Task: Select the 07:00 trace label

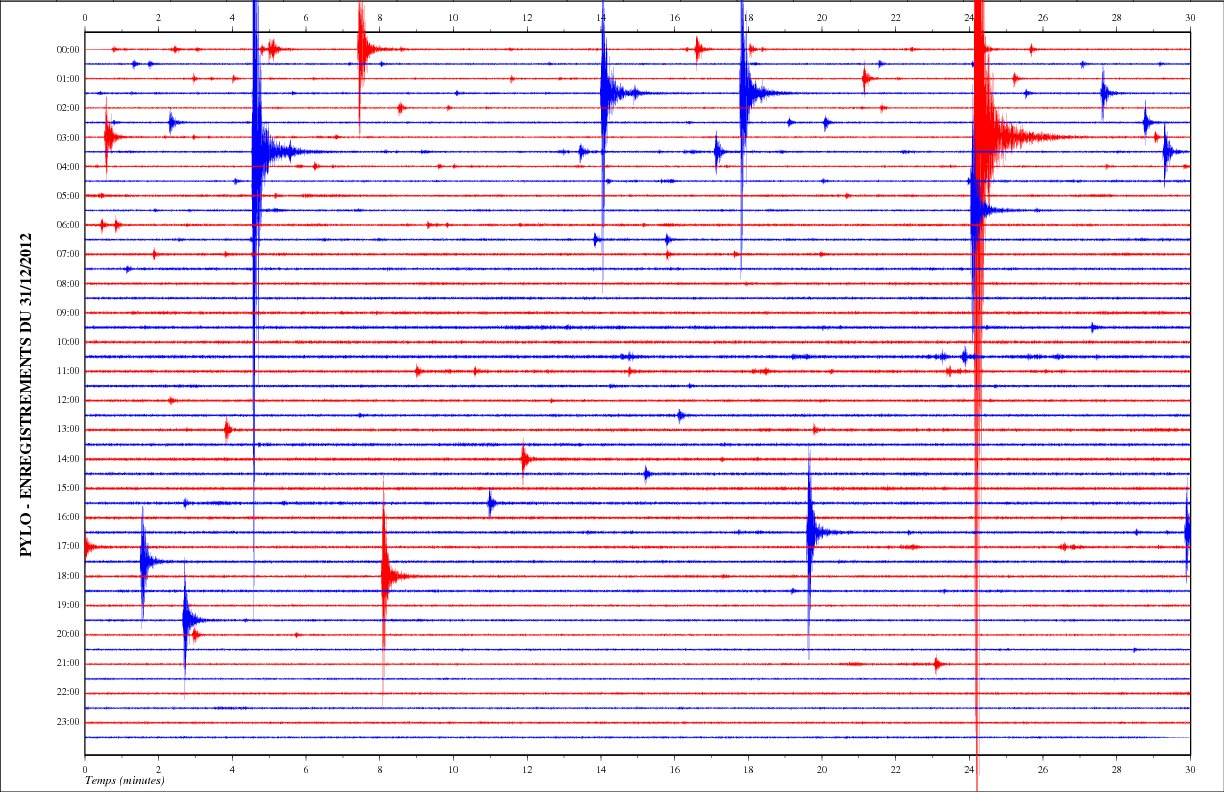Action: [x=68, y=254]
